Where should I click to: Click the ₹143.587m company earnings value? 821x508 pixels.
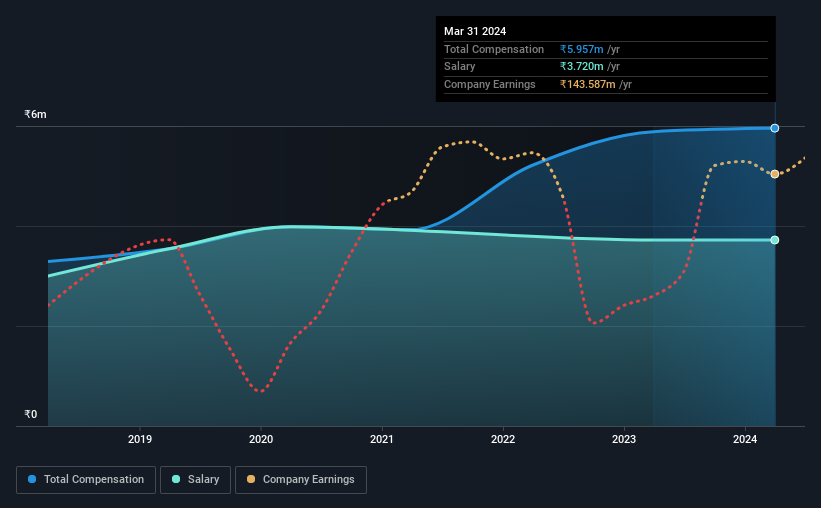pyautogui.click(x=587, y=84)
